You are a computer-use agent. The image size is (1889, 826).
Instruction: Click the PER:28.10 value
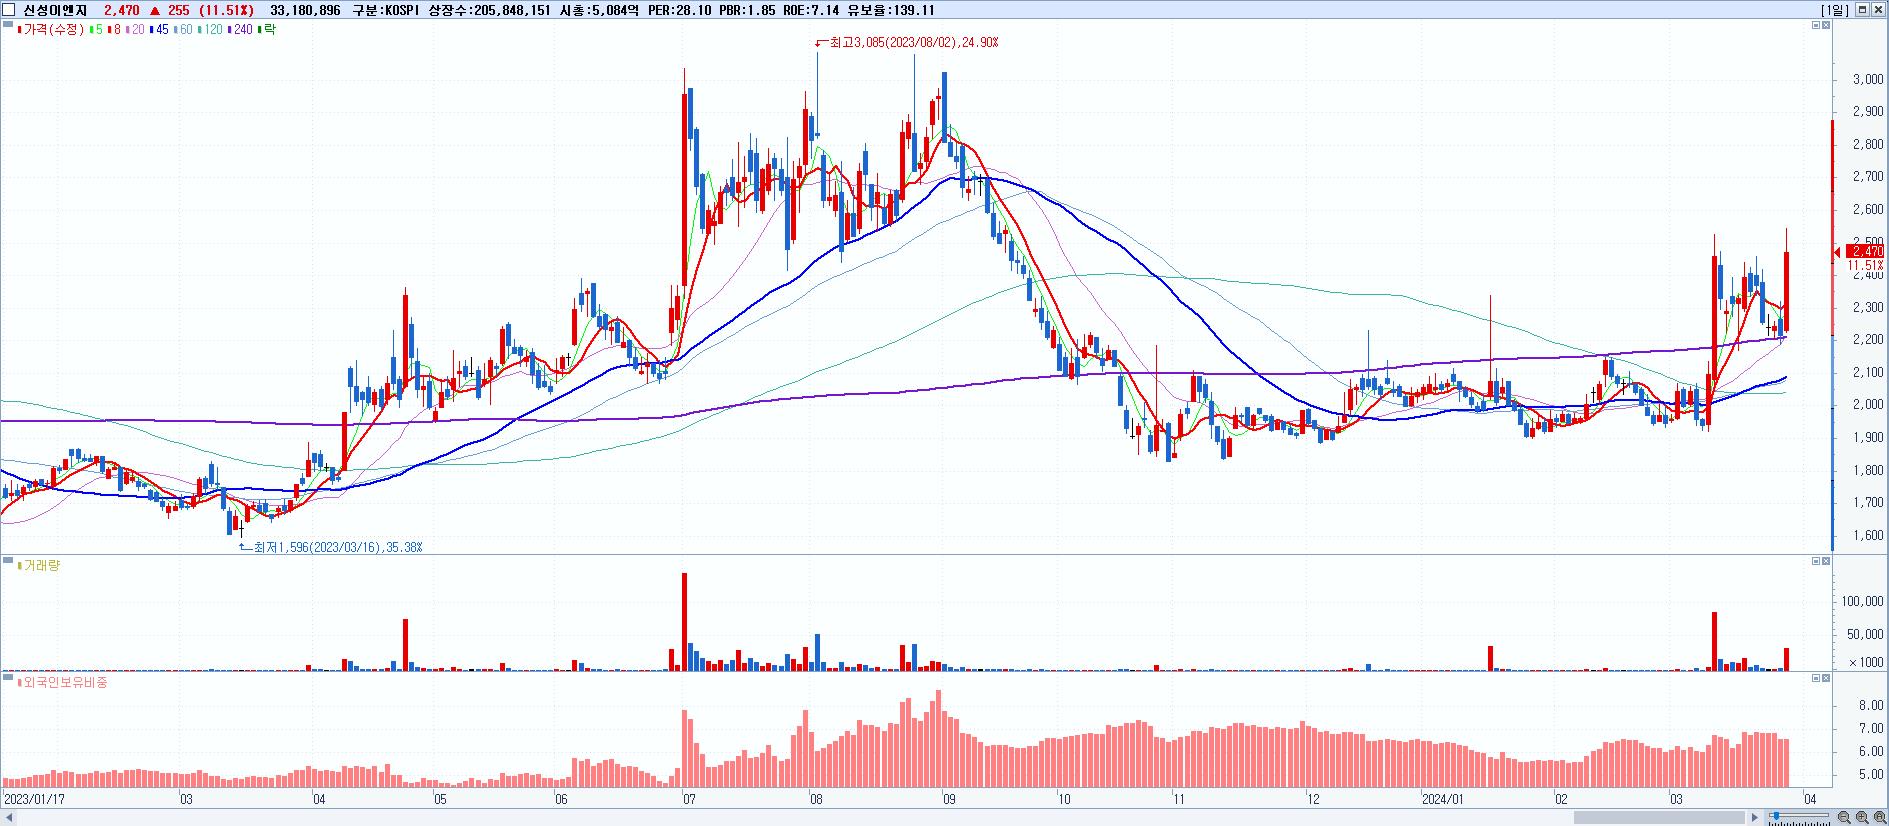coord(679,10)
